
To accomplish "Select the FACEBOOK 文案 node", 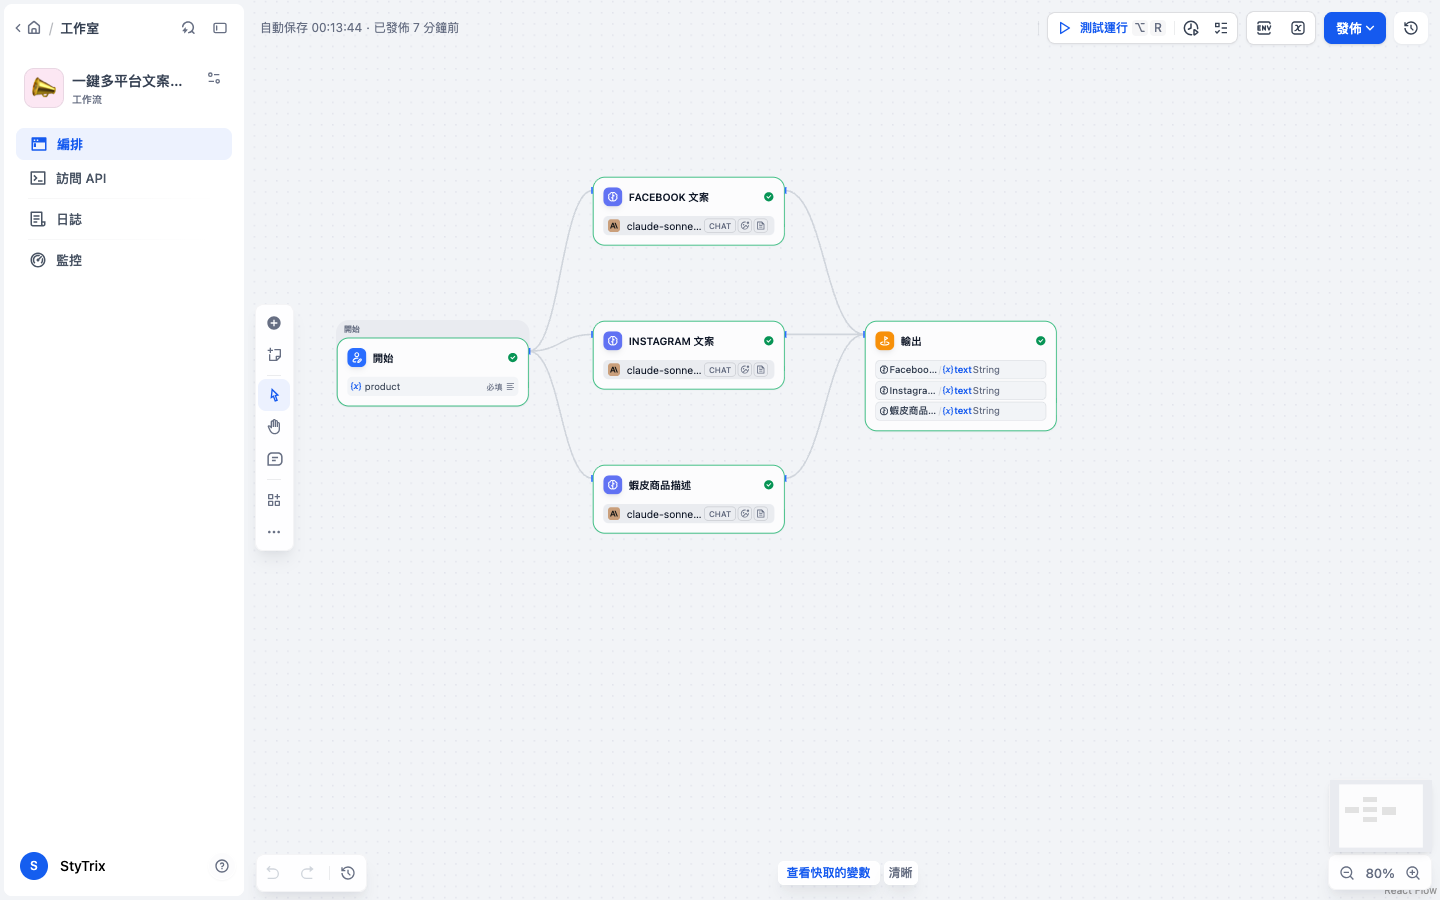I will [689, 211].
